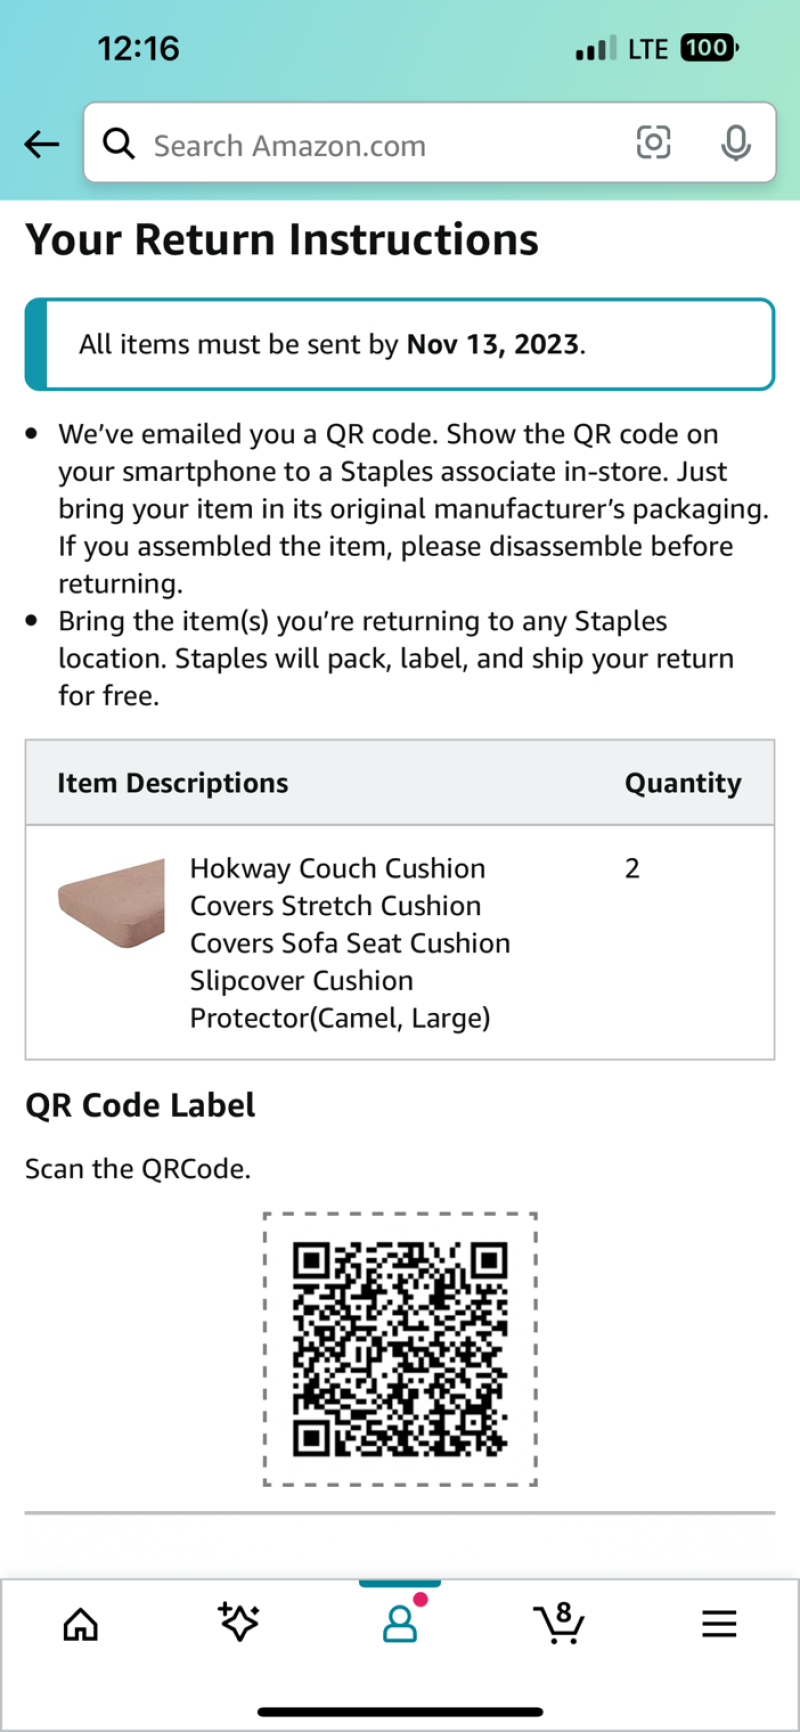Open camera lens search icon

[654, 143]
